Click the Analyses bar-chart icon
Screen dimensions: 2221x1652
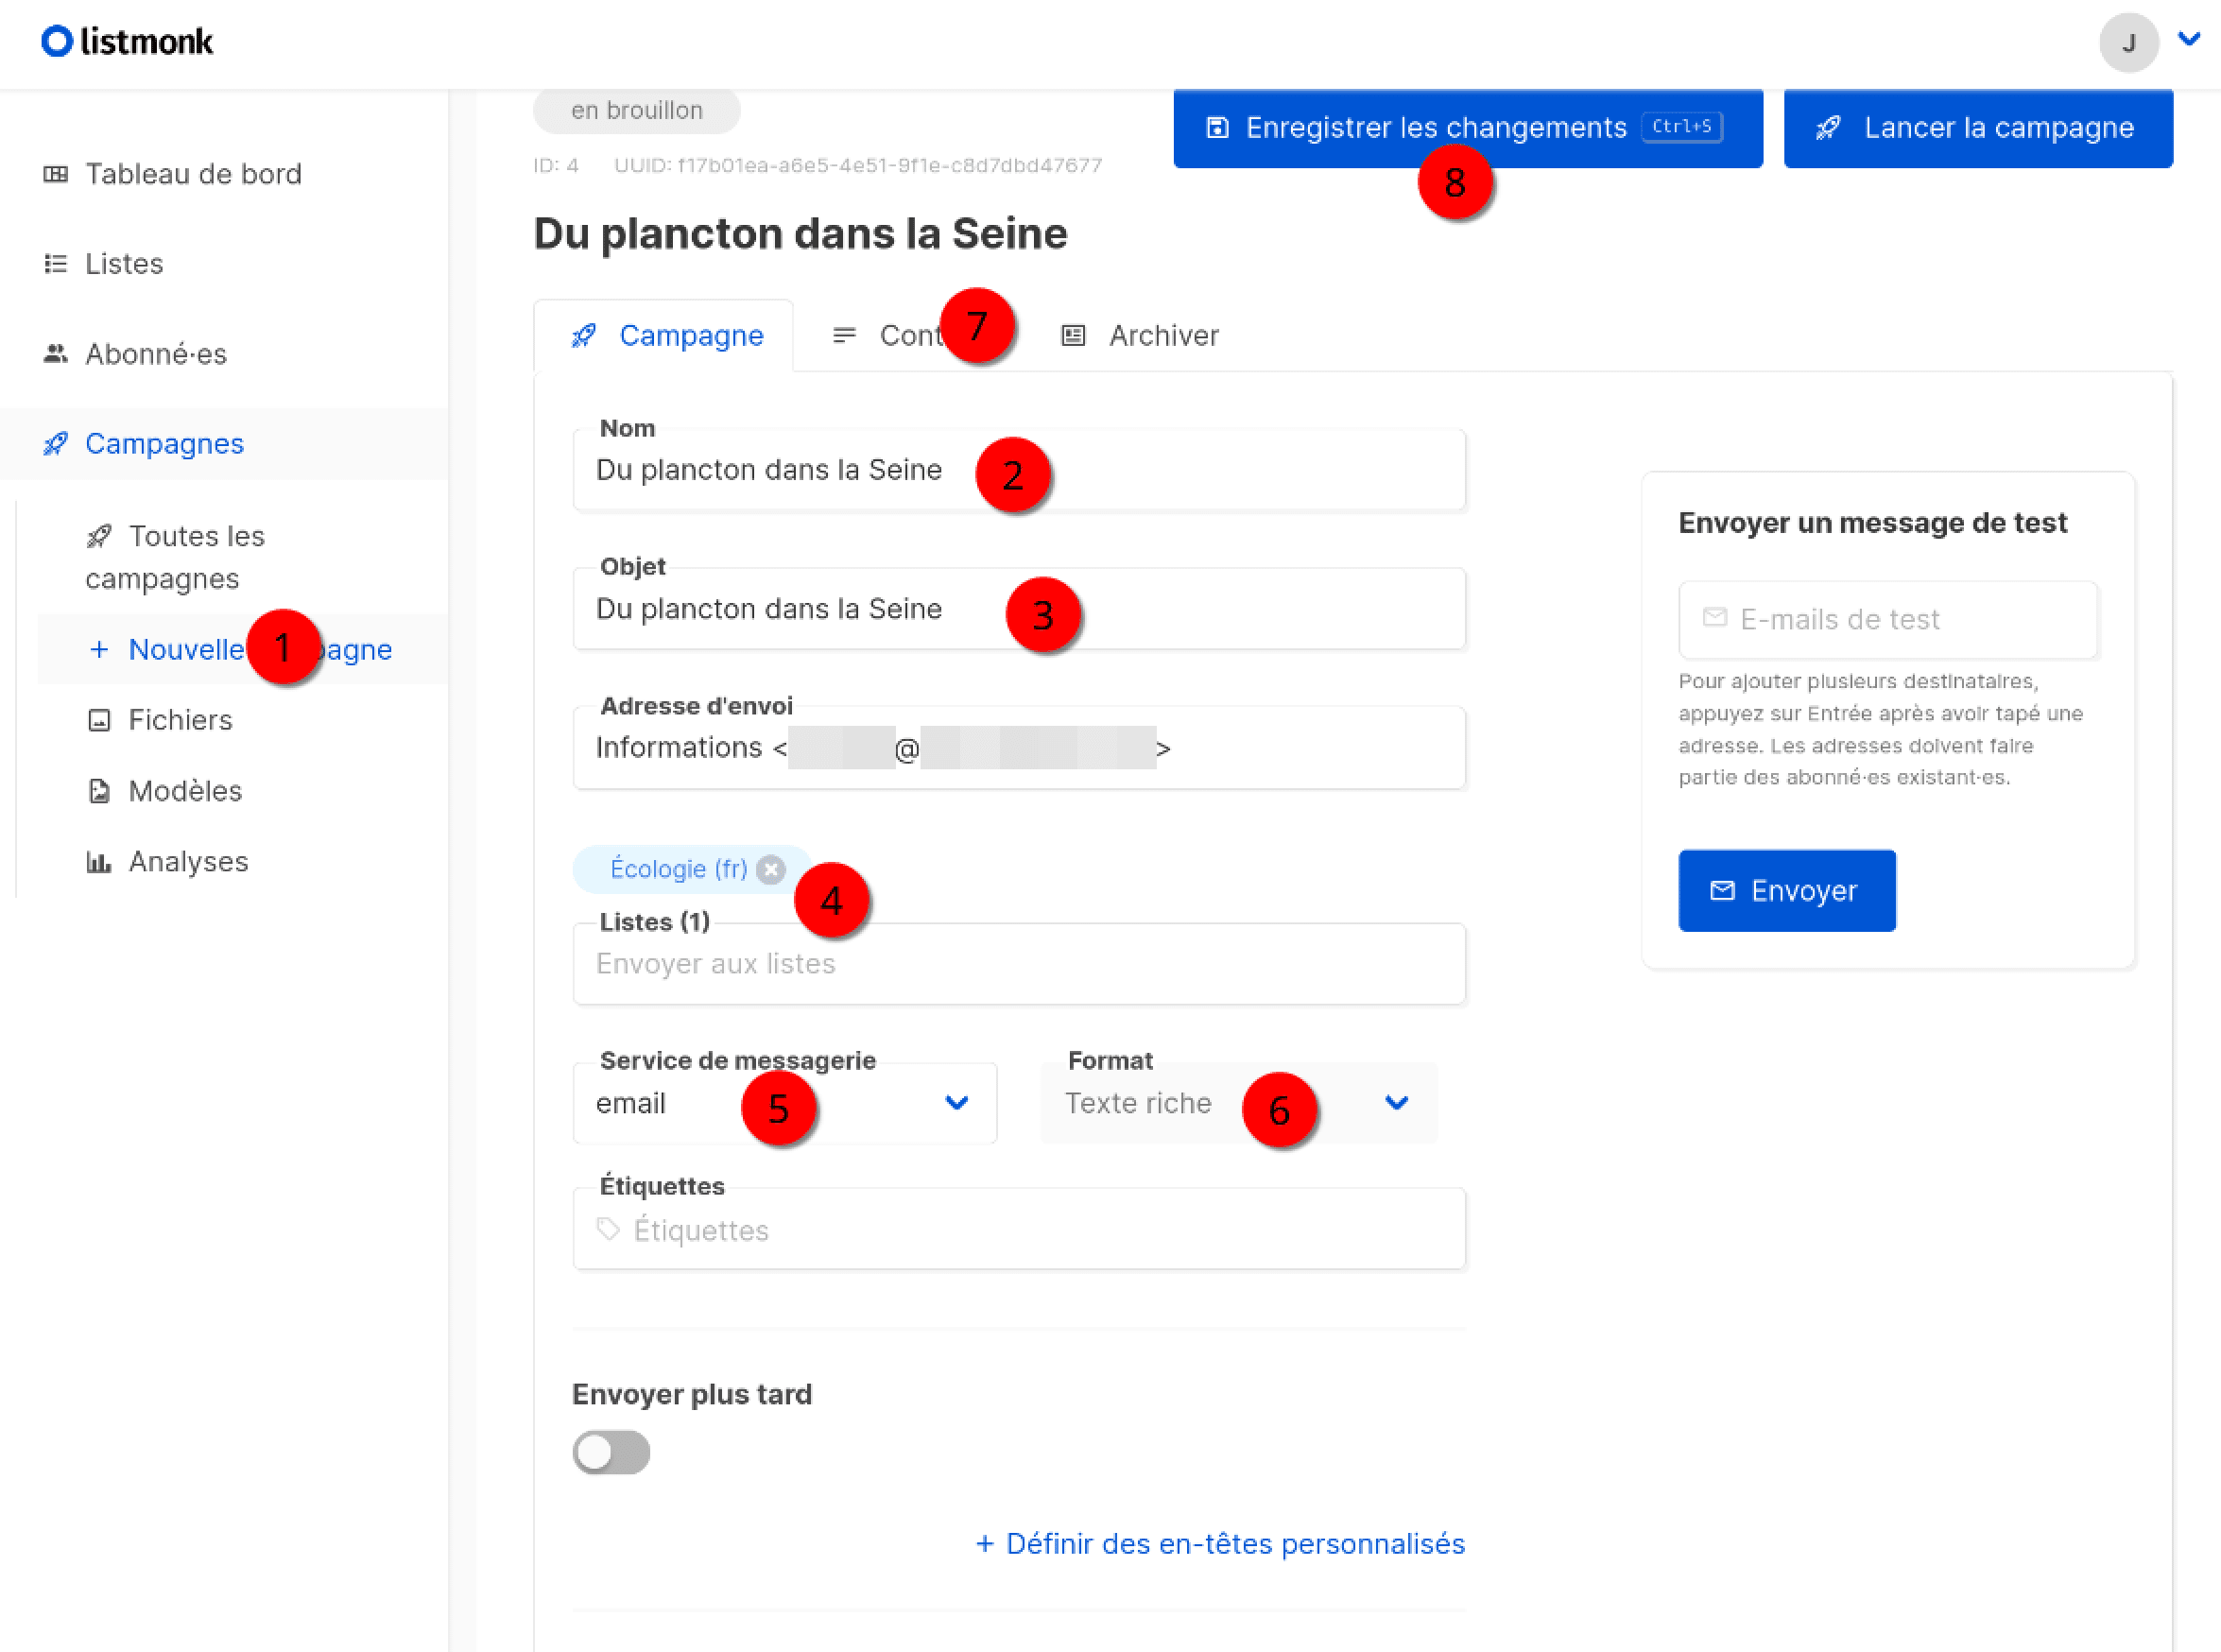pos(99,861)
